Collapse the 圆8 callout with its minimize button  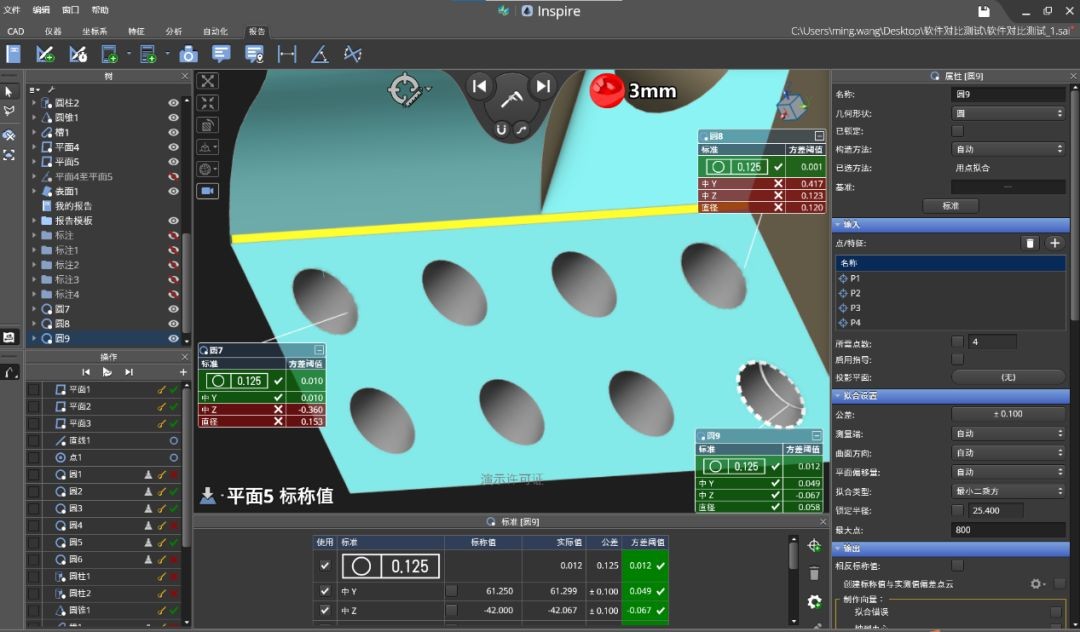pos(818,136)
